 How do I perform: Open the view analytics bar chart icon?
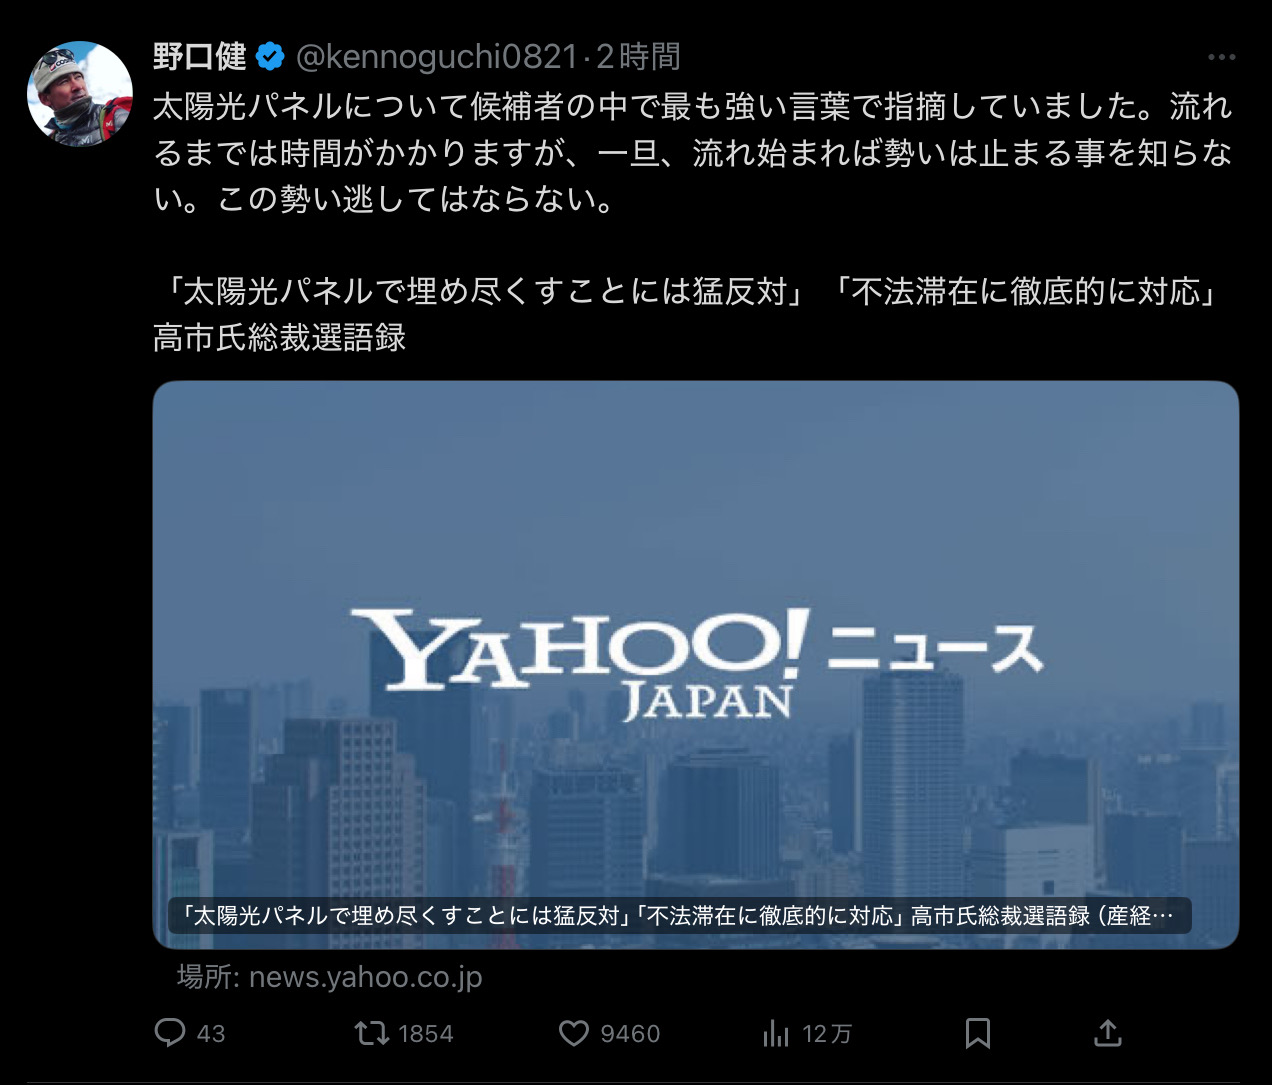click(x=776, y=1033)
